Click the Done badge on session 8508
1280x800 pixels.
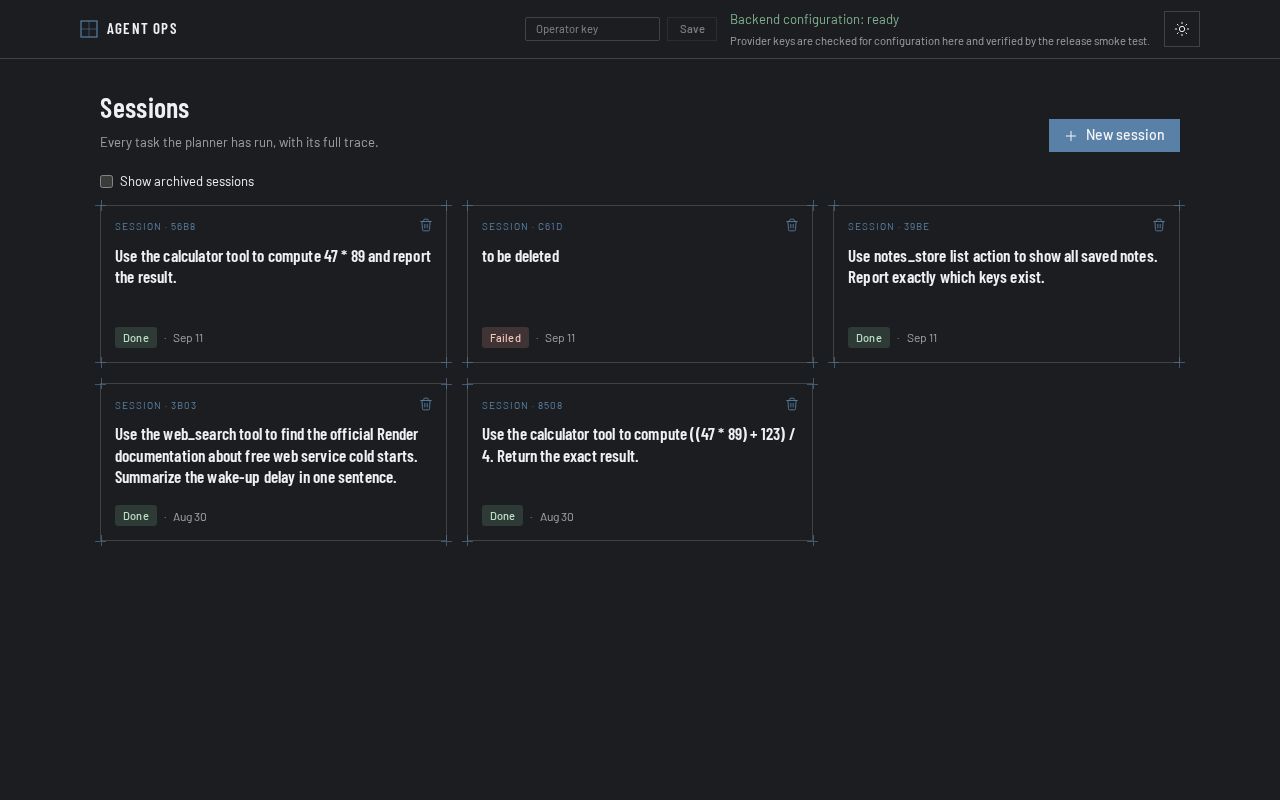click(502, 516)
